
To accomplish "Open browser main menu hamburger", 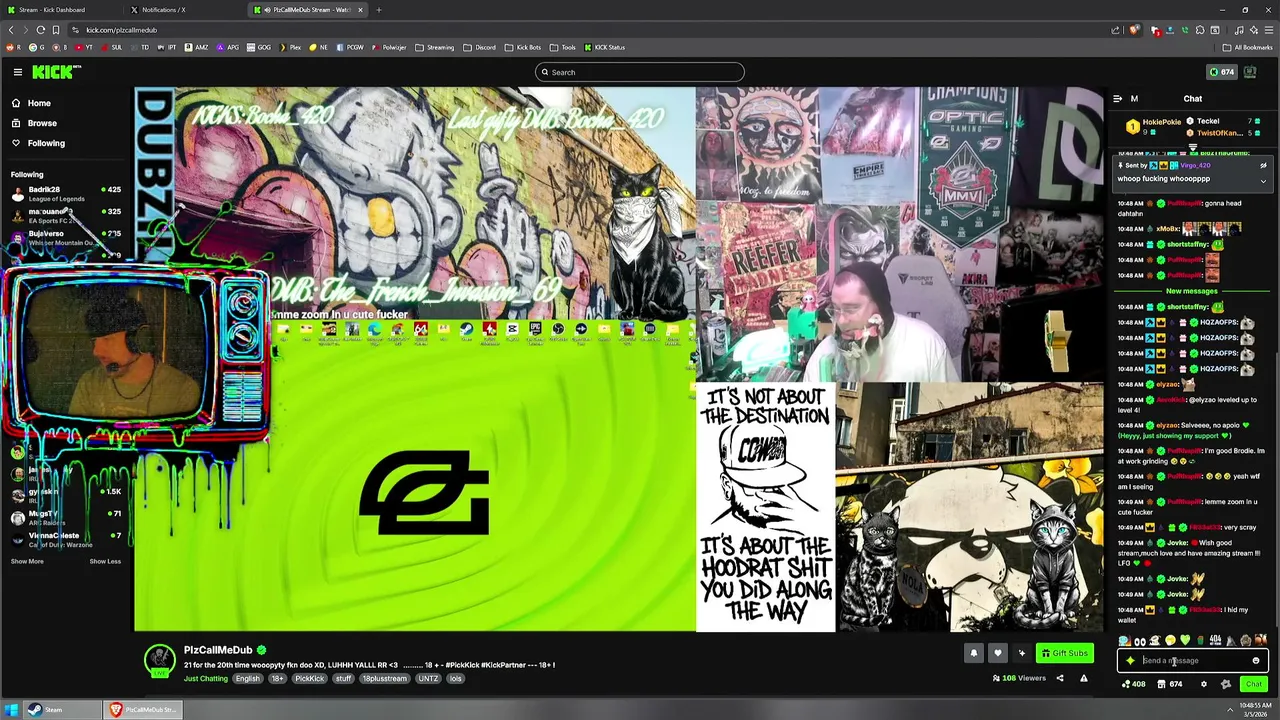I will point(1267,30).
